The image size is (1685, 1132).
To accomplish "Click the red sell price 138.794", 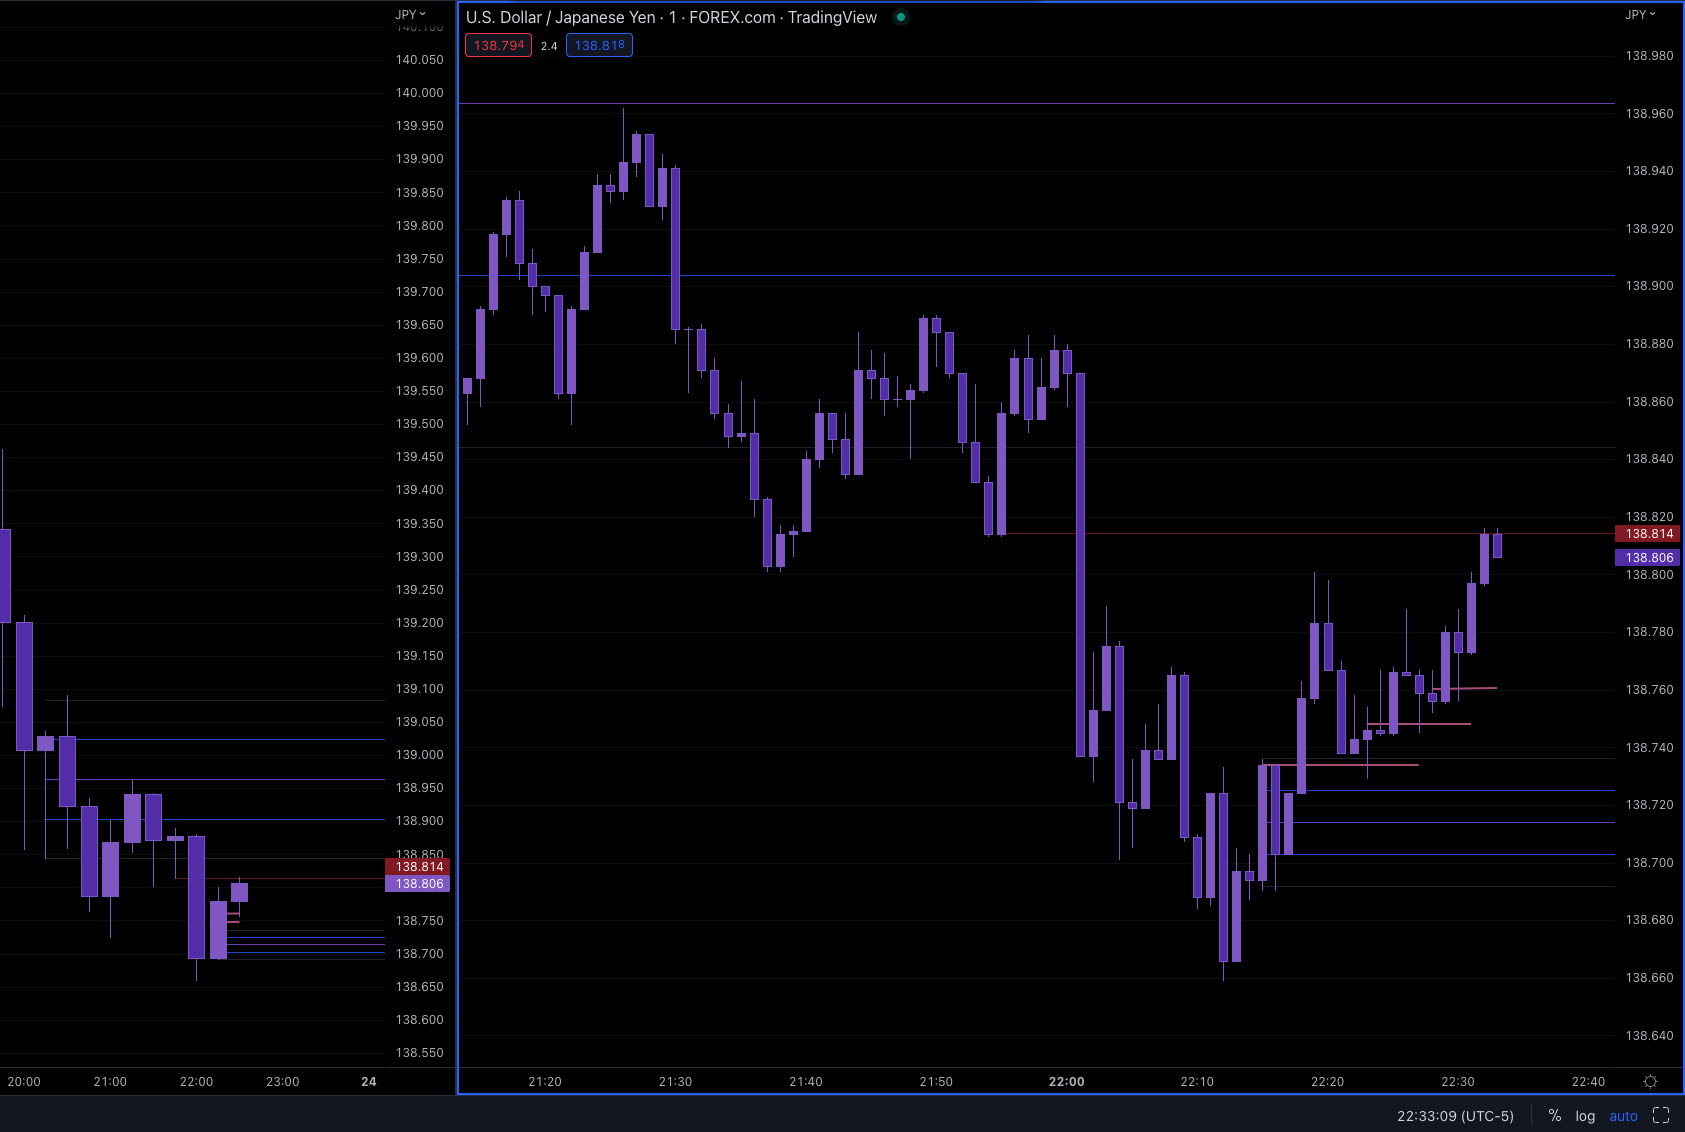I will (x=497, y=45).
